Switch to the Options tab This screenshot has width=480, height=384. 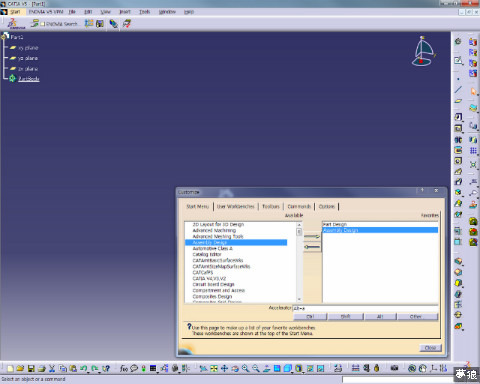pyautogui.click(x=327, y=206)
